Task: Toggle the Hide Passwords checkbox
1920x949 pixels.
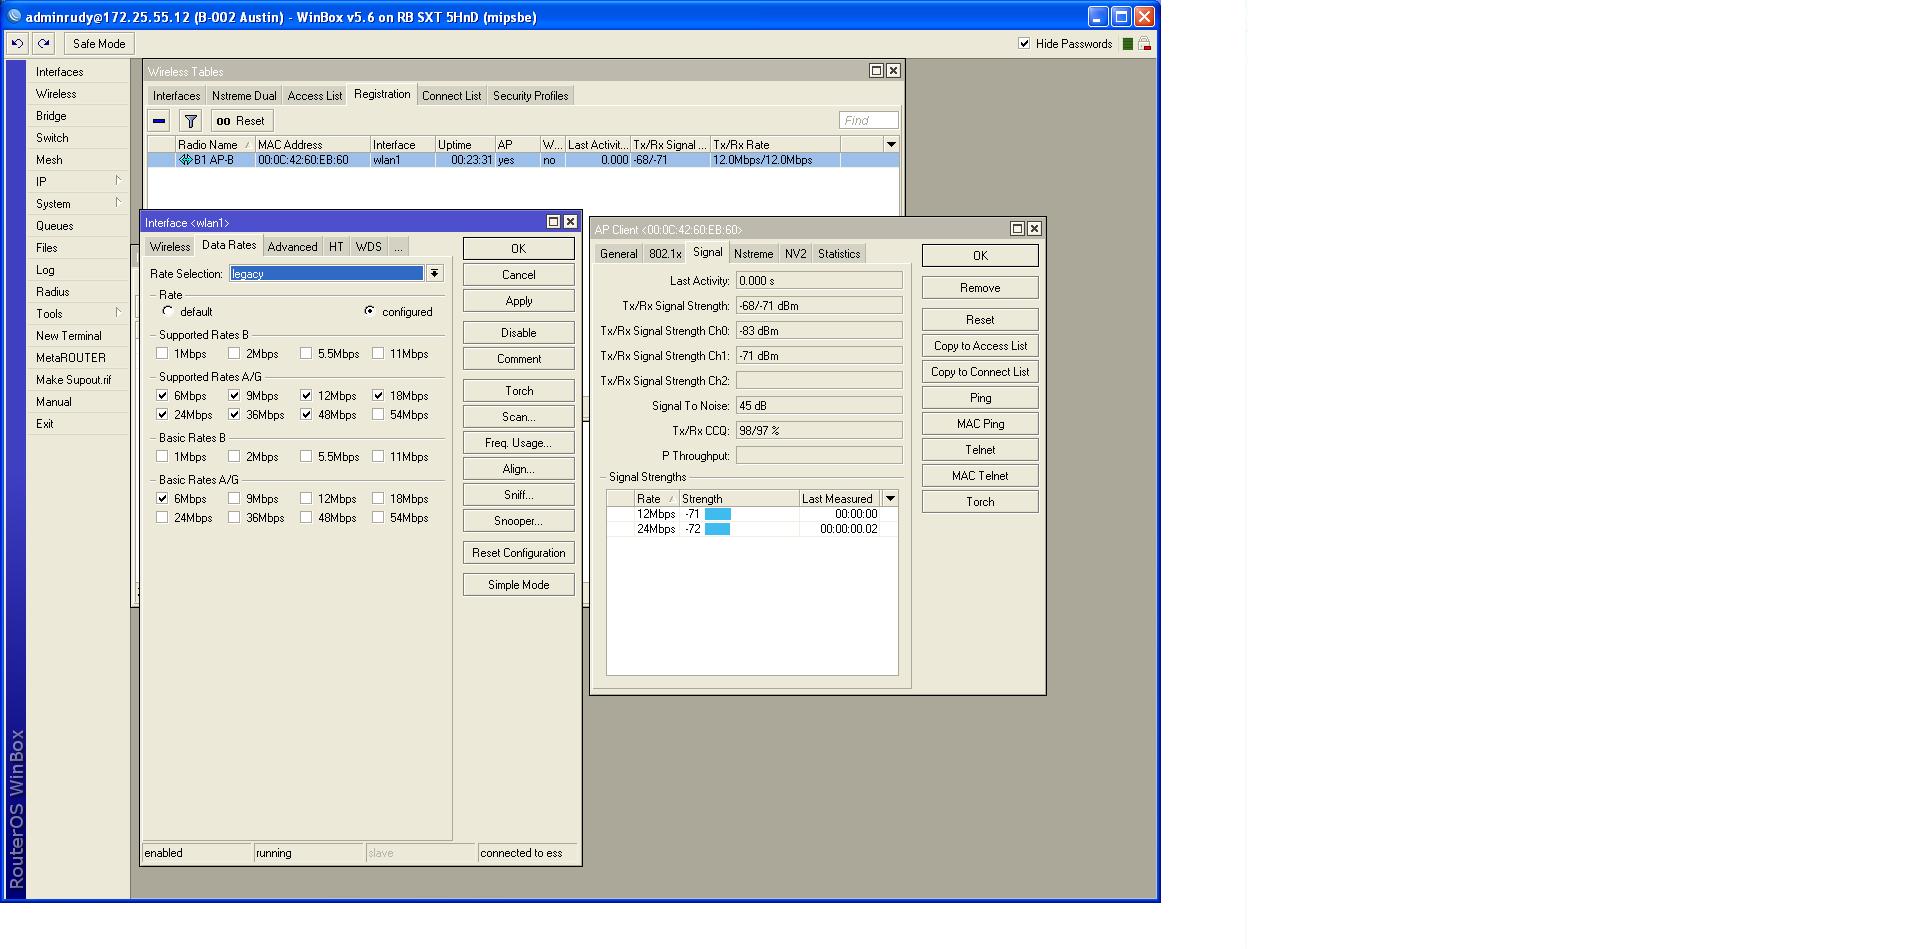Action: [x=1024, y=44]
